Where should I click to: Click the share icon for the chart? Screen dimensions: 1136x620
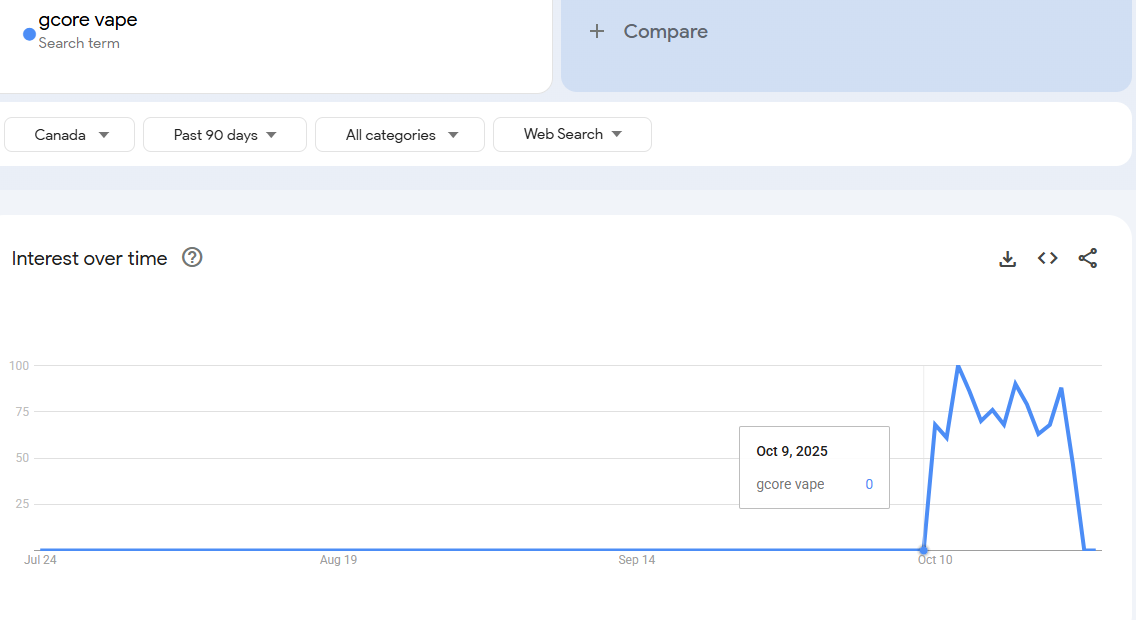point(1088,259)
